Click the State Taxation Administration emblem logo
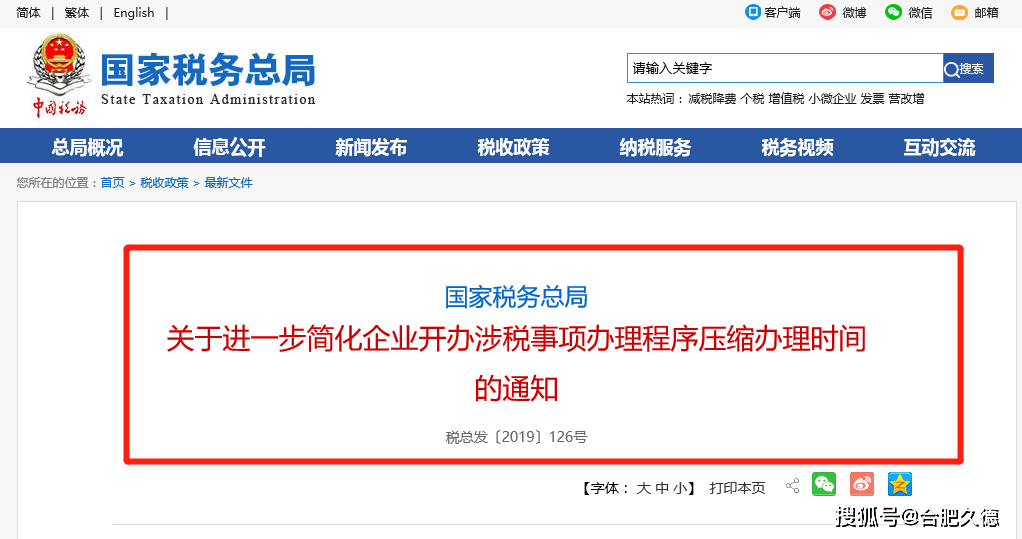Screen dimensions: 1022x539 (59, 76)
